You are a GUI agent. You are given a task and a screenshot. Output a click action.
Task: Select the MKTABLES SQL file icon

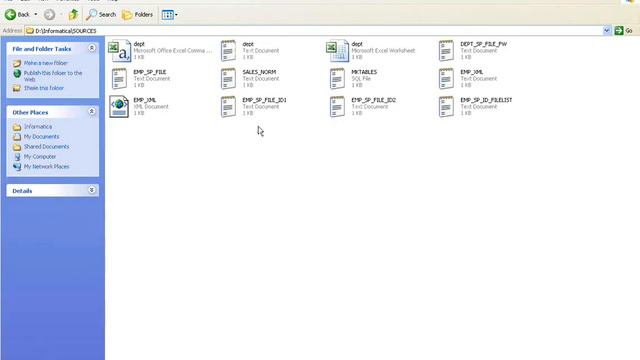click(337, 78)
